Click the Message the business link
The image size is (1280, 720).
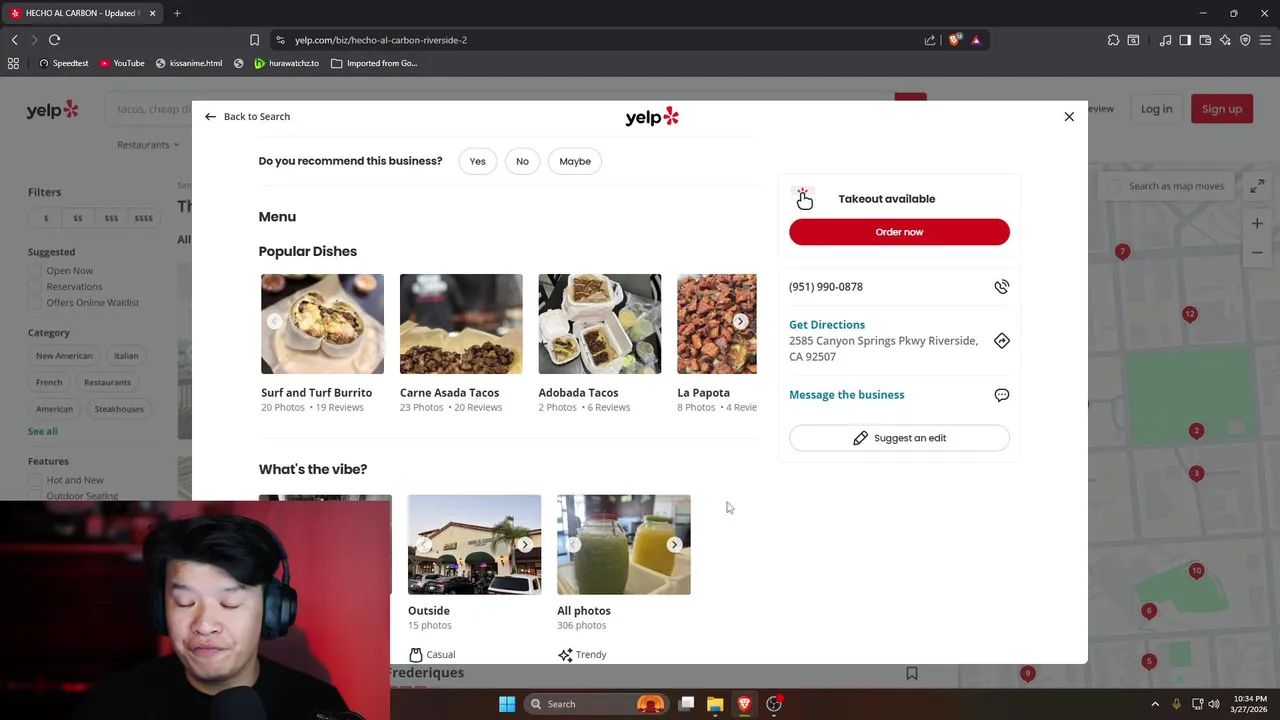point(847,395)
